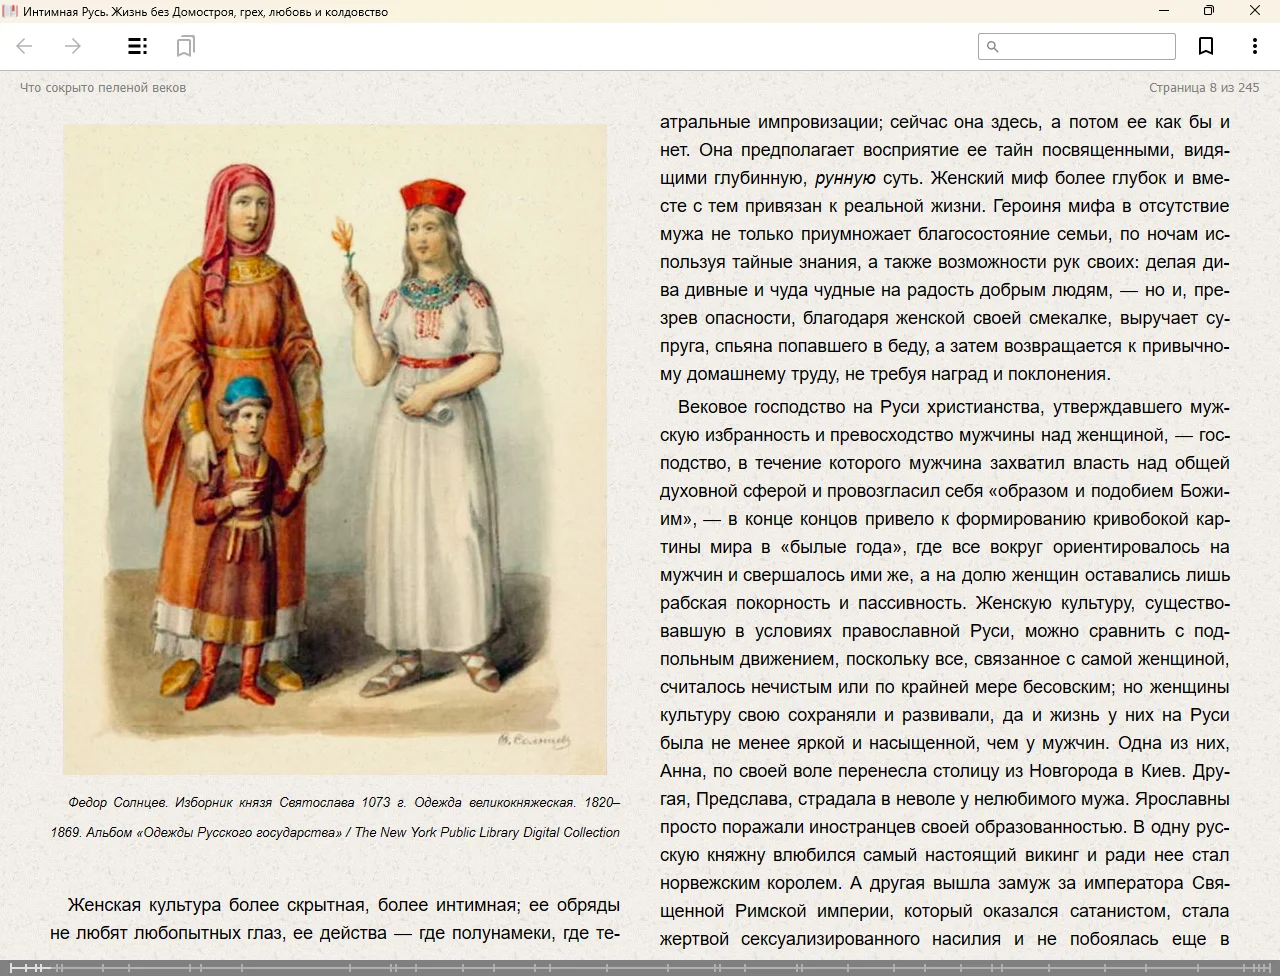Minimize the reader window
1280x976 pixels.
(1164, 11)
